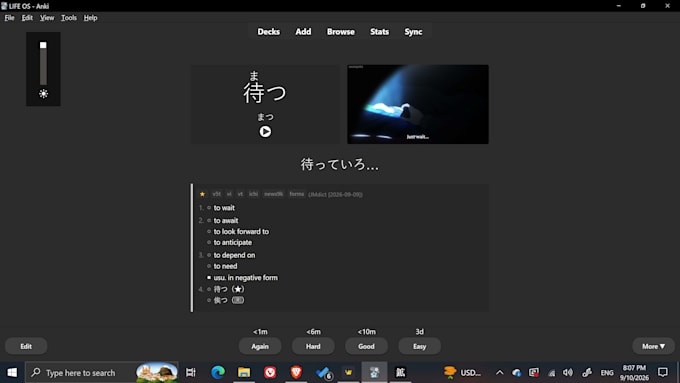Screen dimensions: 680x383
Task: Click the definition "to await"
Action: (x=226, y=220)
